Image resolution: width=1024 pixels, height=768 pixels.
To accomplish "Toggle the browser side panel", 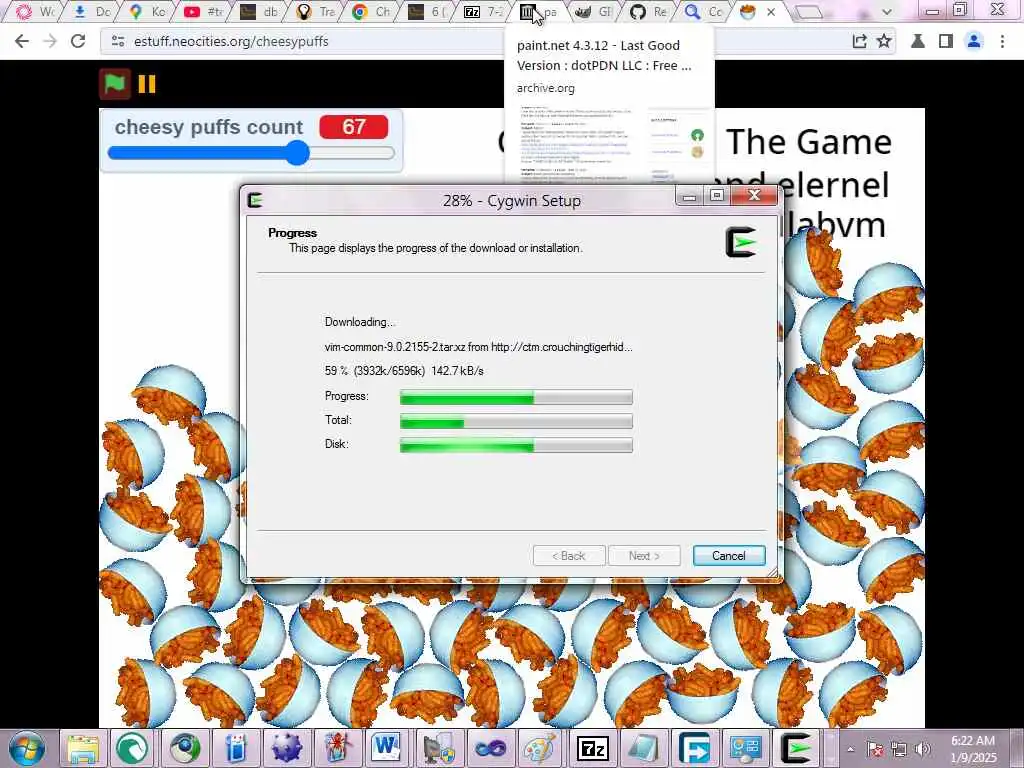I will [x=945, y=41].
